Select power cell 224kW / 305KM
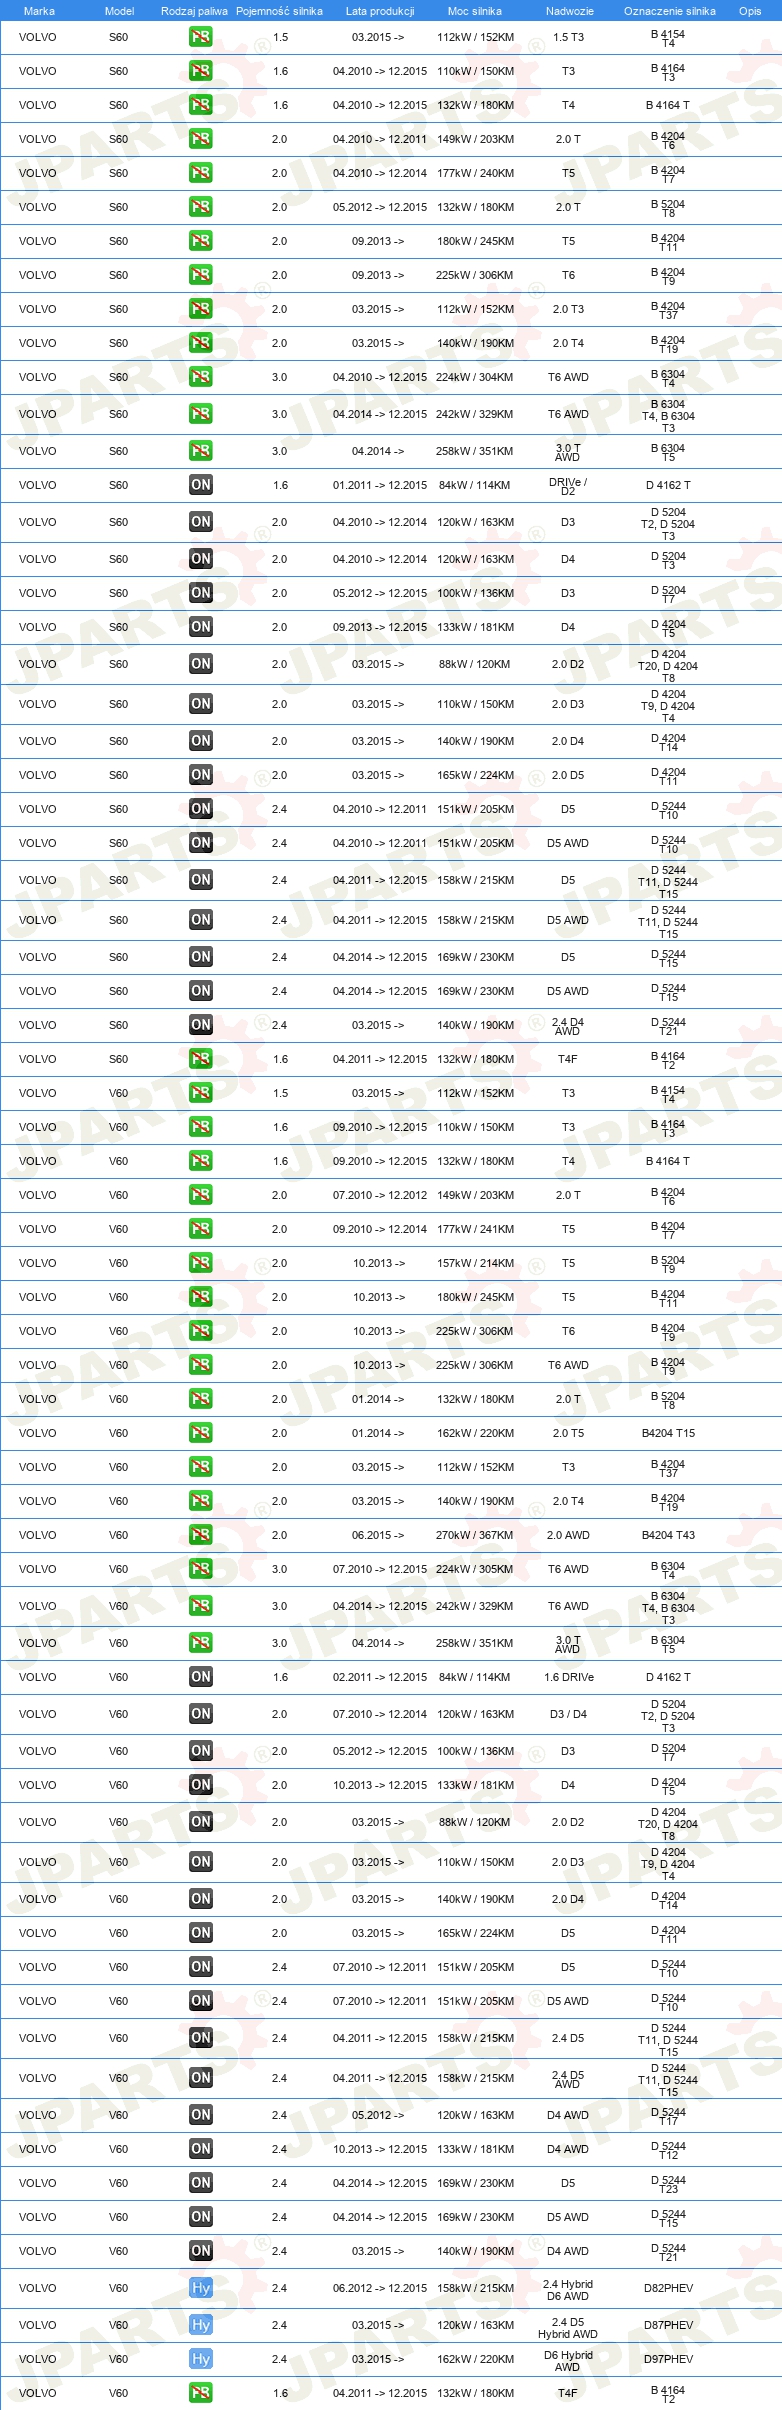Viewport: 782px width, 2410px height. pos(475,1569)
